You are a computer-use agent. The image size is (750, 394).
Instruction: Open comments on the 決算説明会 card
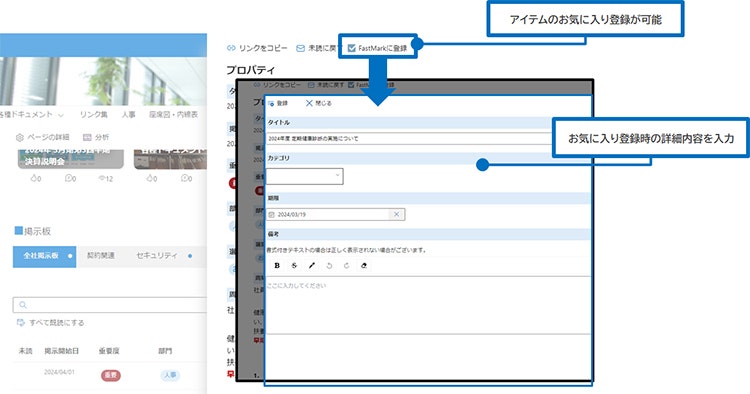[x=70, y=178]
